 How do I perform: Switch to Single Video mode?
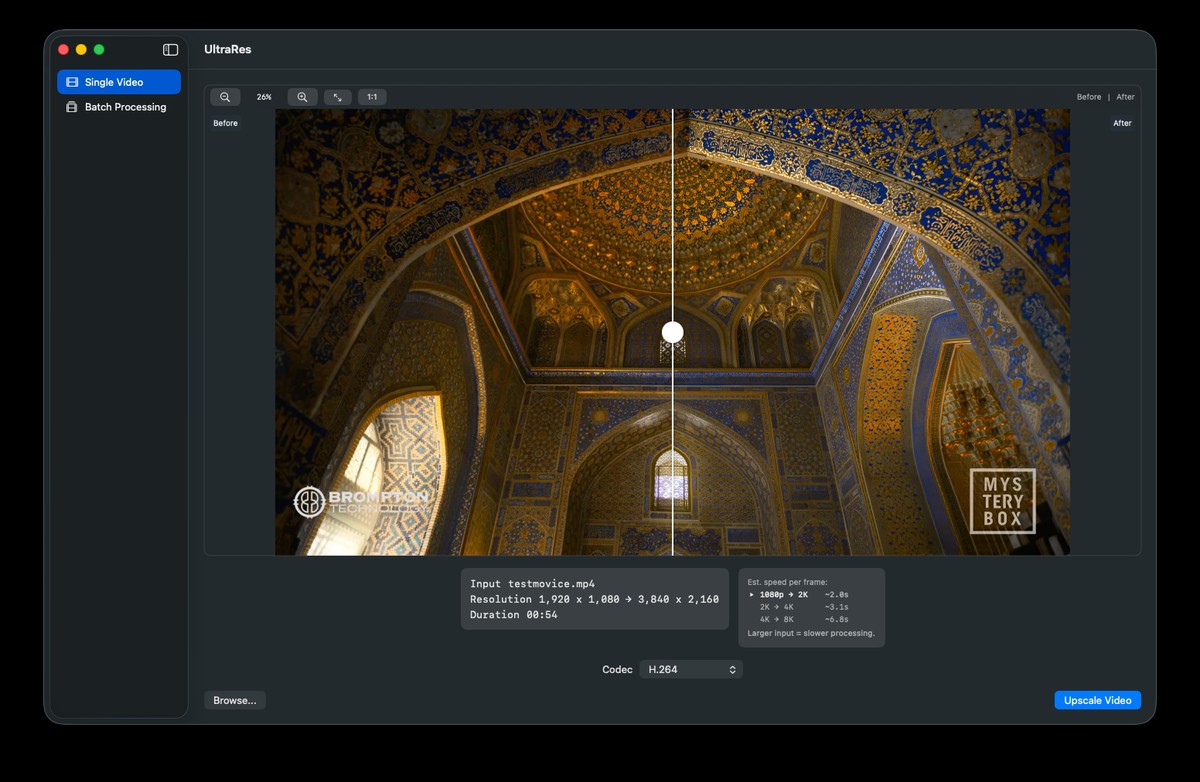coord(119,81)
